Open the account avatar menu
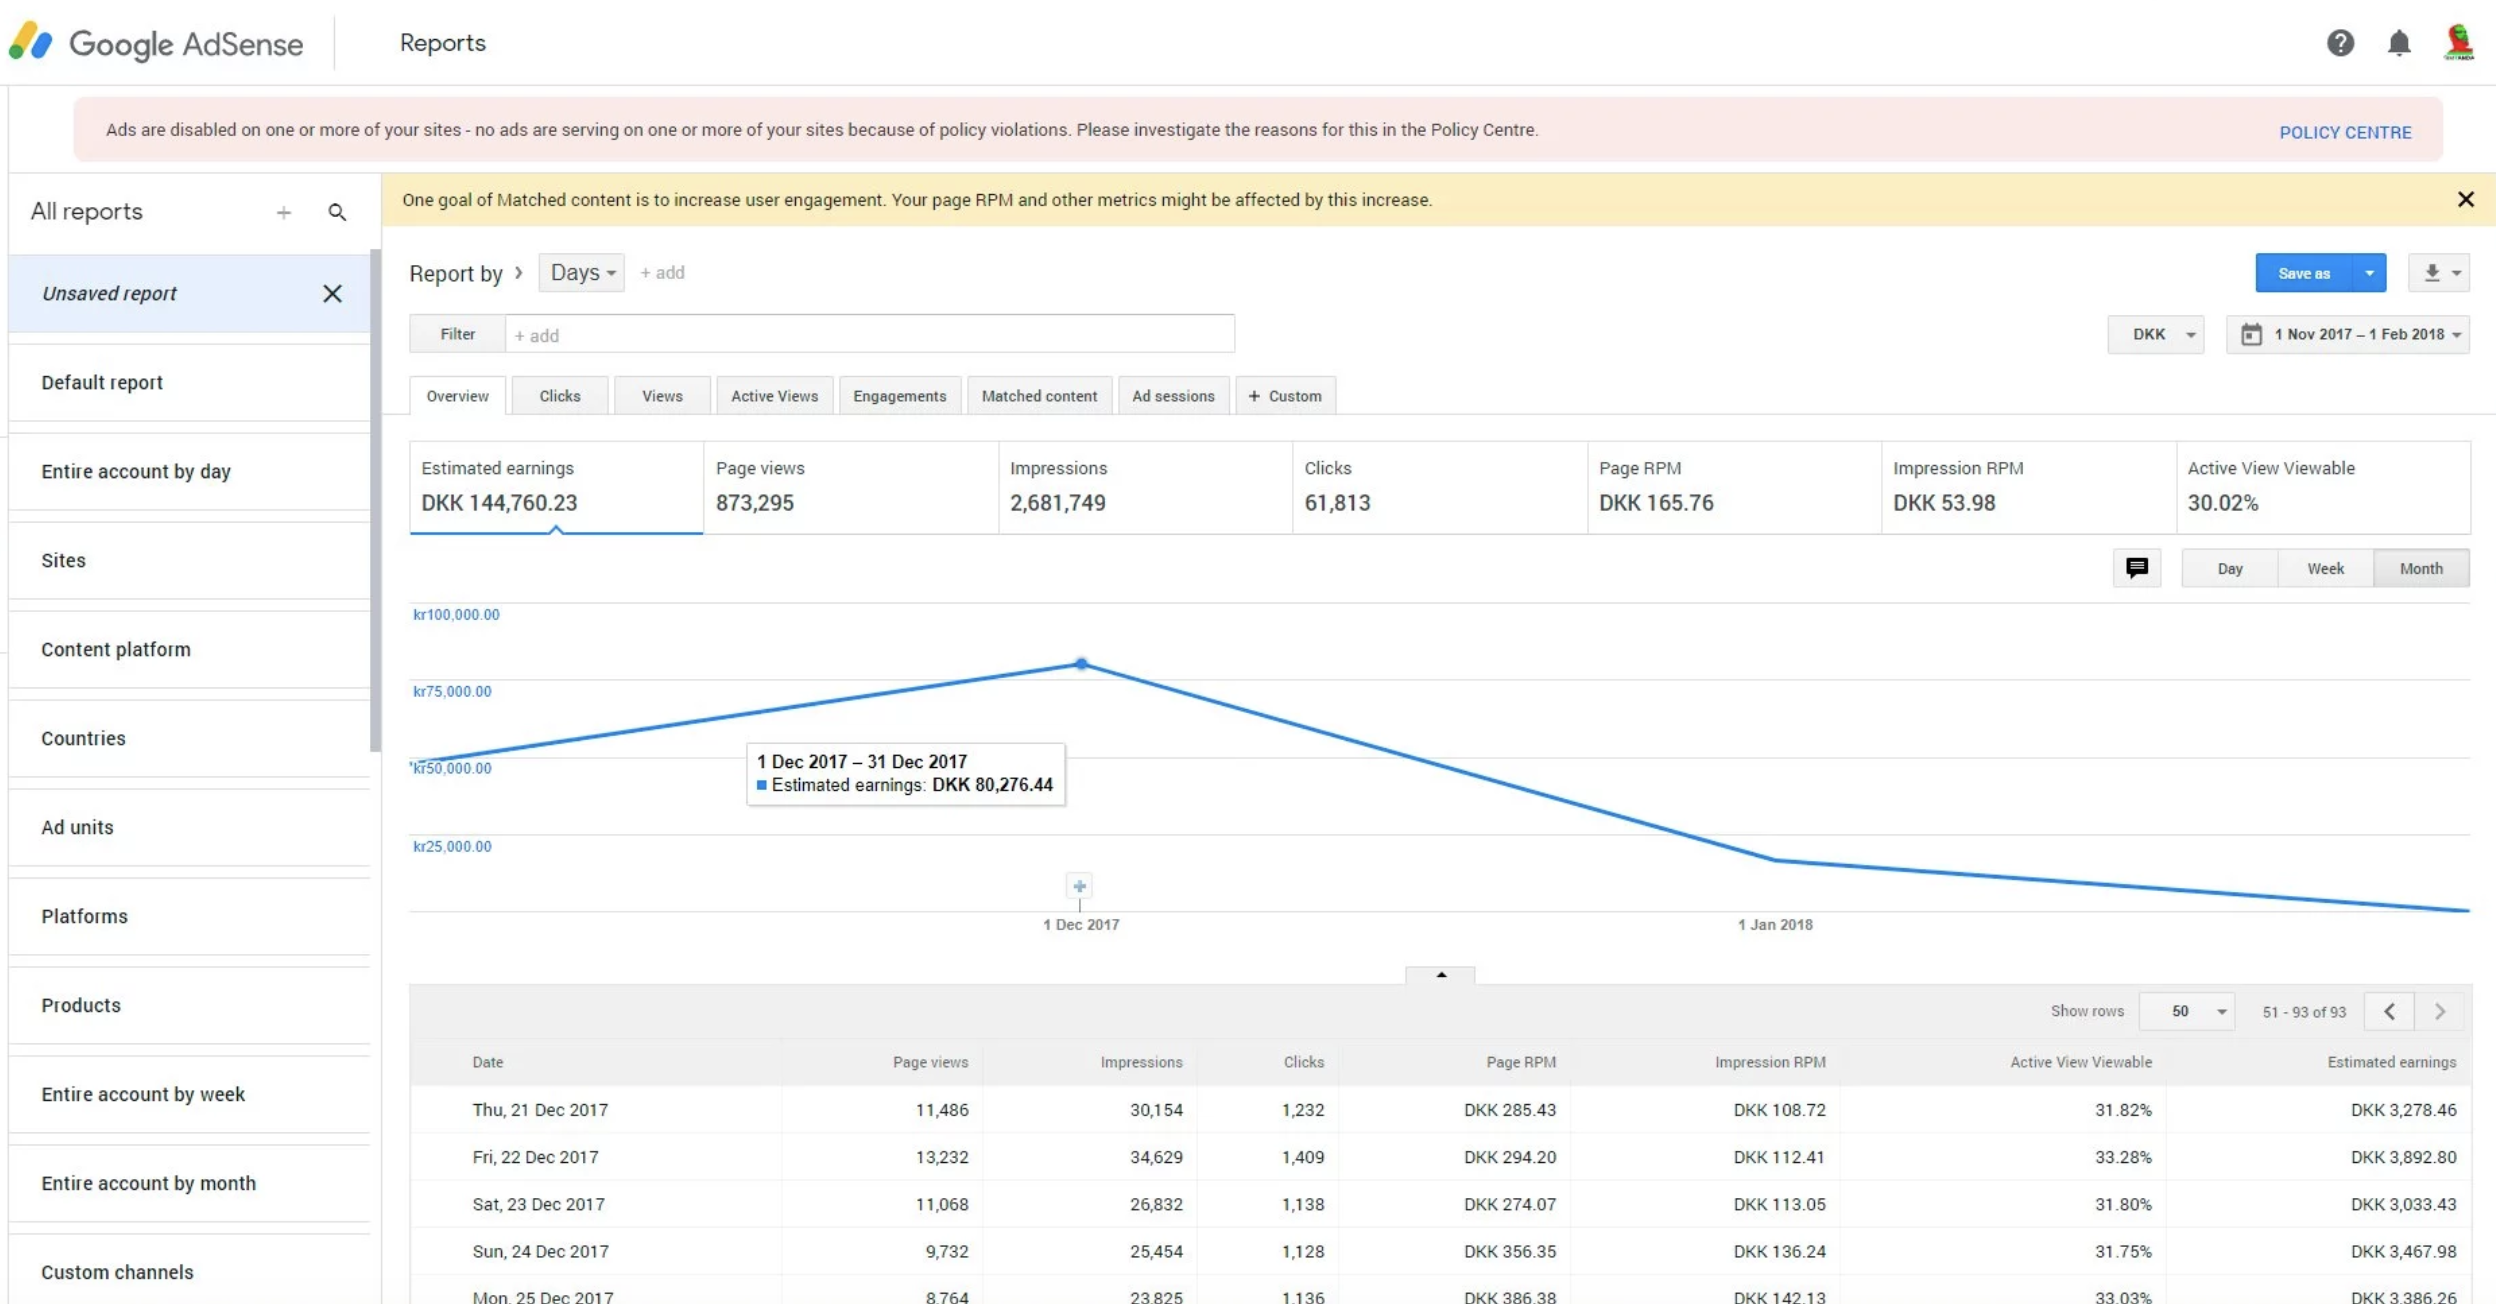The width and height of the screenshot is (2496, 1304). pyautogui.click(x=2459, y=43)
